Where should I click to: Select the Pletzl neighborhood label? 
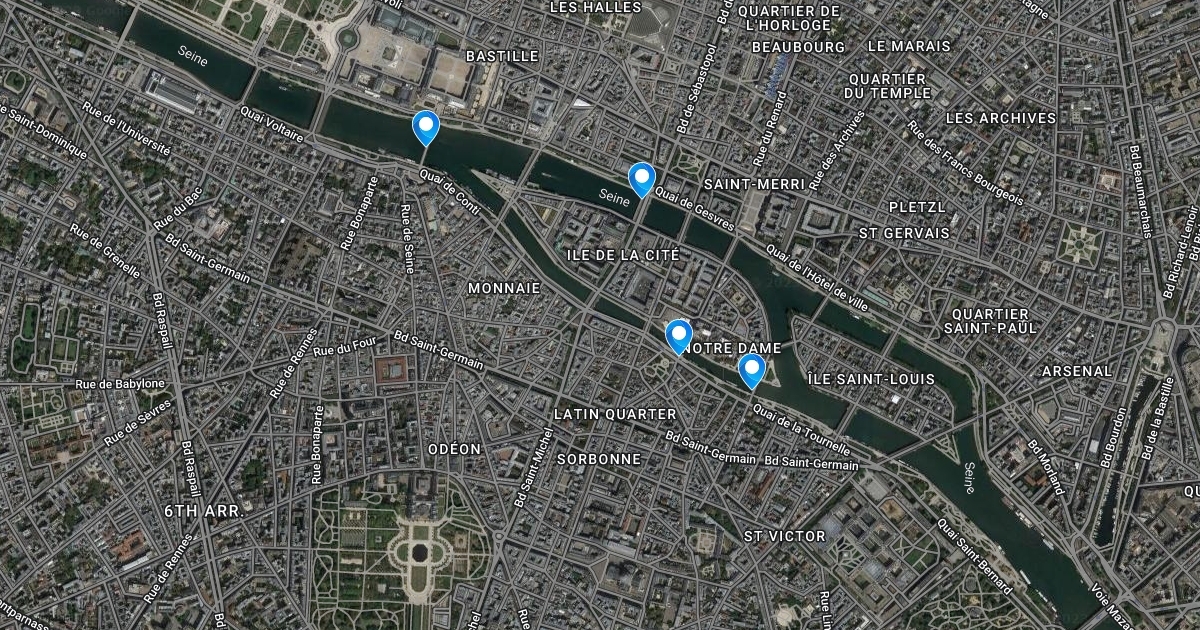pyautogui.click(x=917, y=207)
